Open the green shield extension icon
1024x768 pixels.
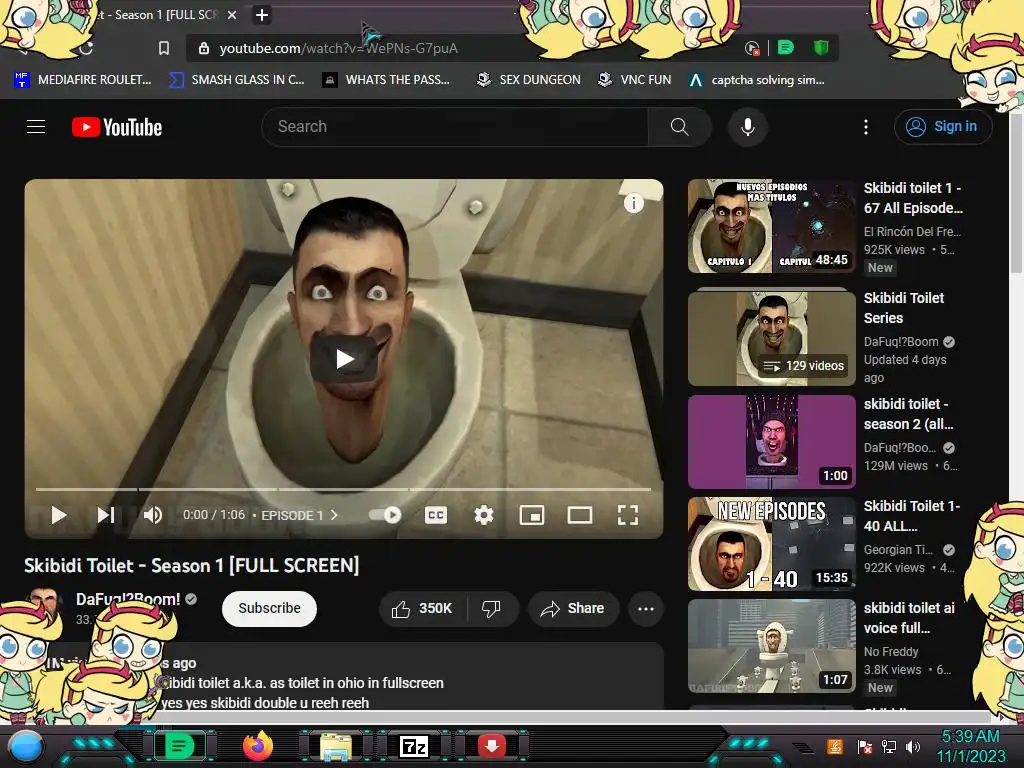click(x=820, y=48)
